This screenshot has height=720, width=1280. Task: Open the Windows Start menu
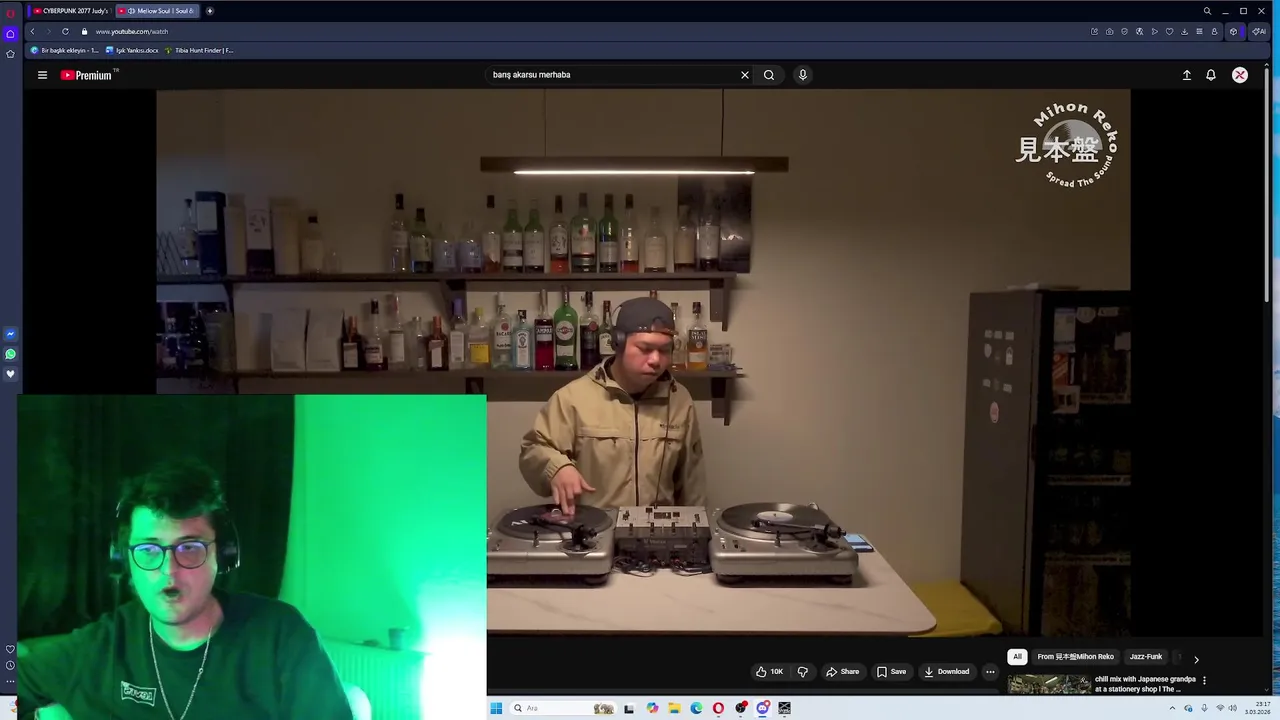(x=496, y=708)
